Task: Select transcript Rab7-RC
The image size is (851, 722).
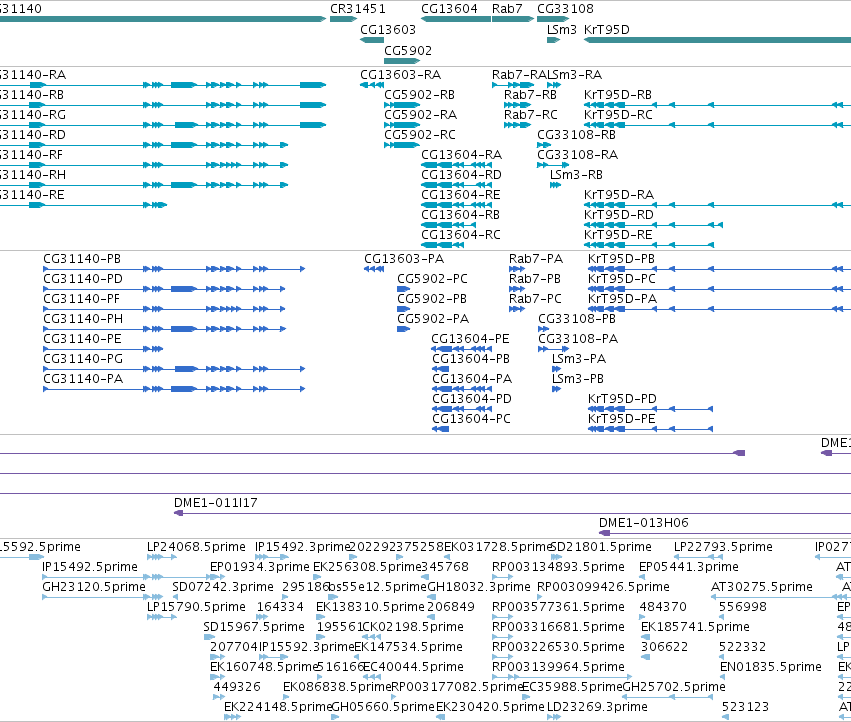Action: point(531,115)
